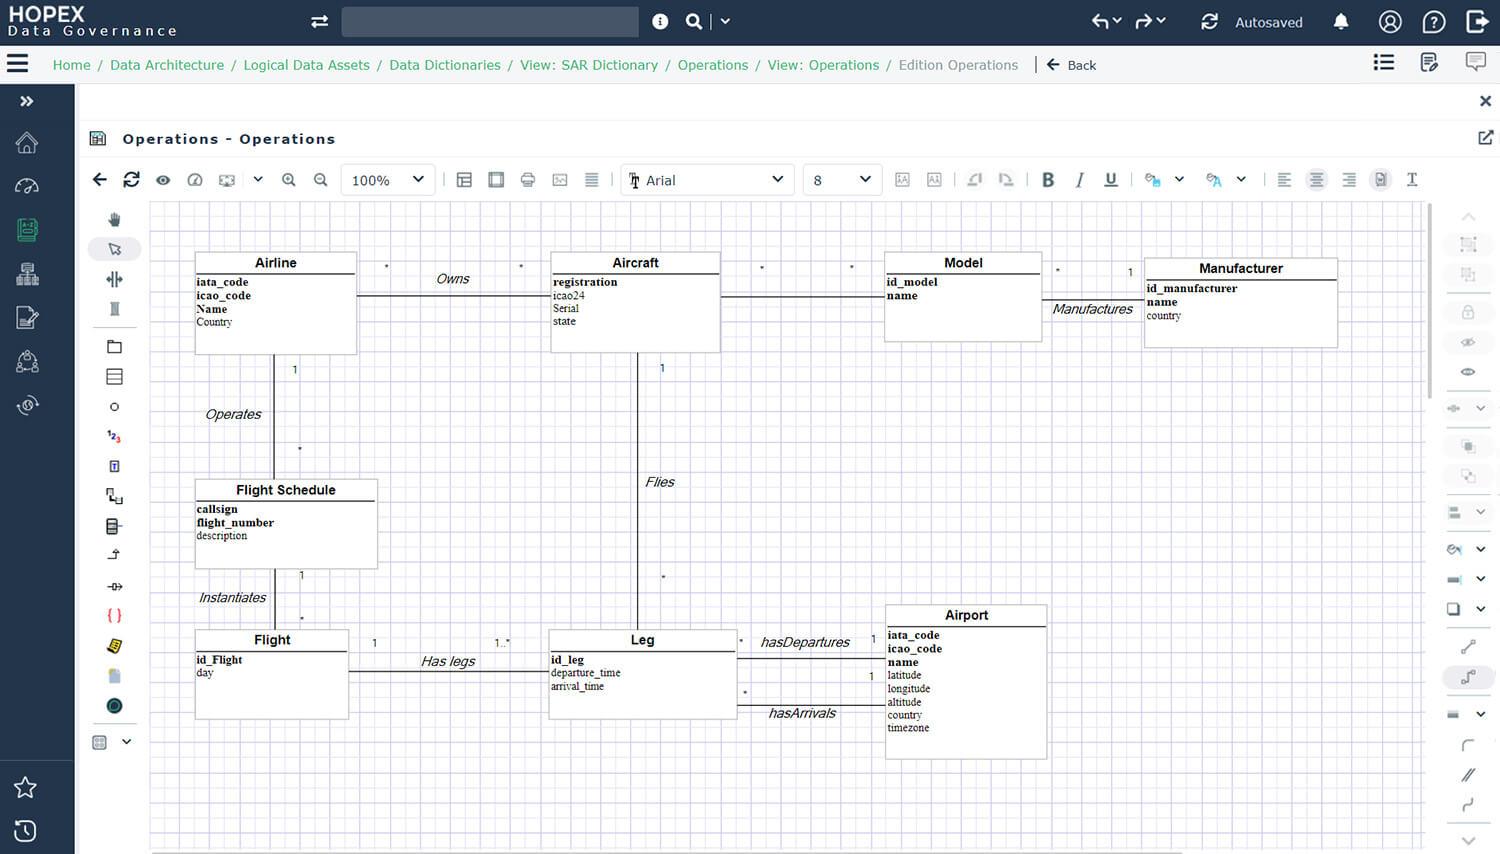This screenshot has width=1500, height=854.
Task: Open the help question mark
Action: 1434,21
